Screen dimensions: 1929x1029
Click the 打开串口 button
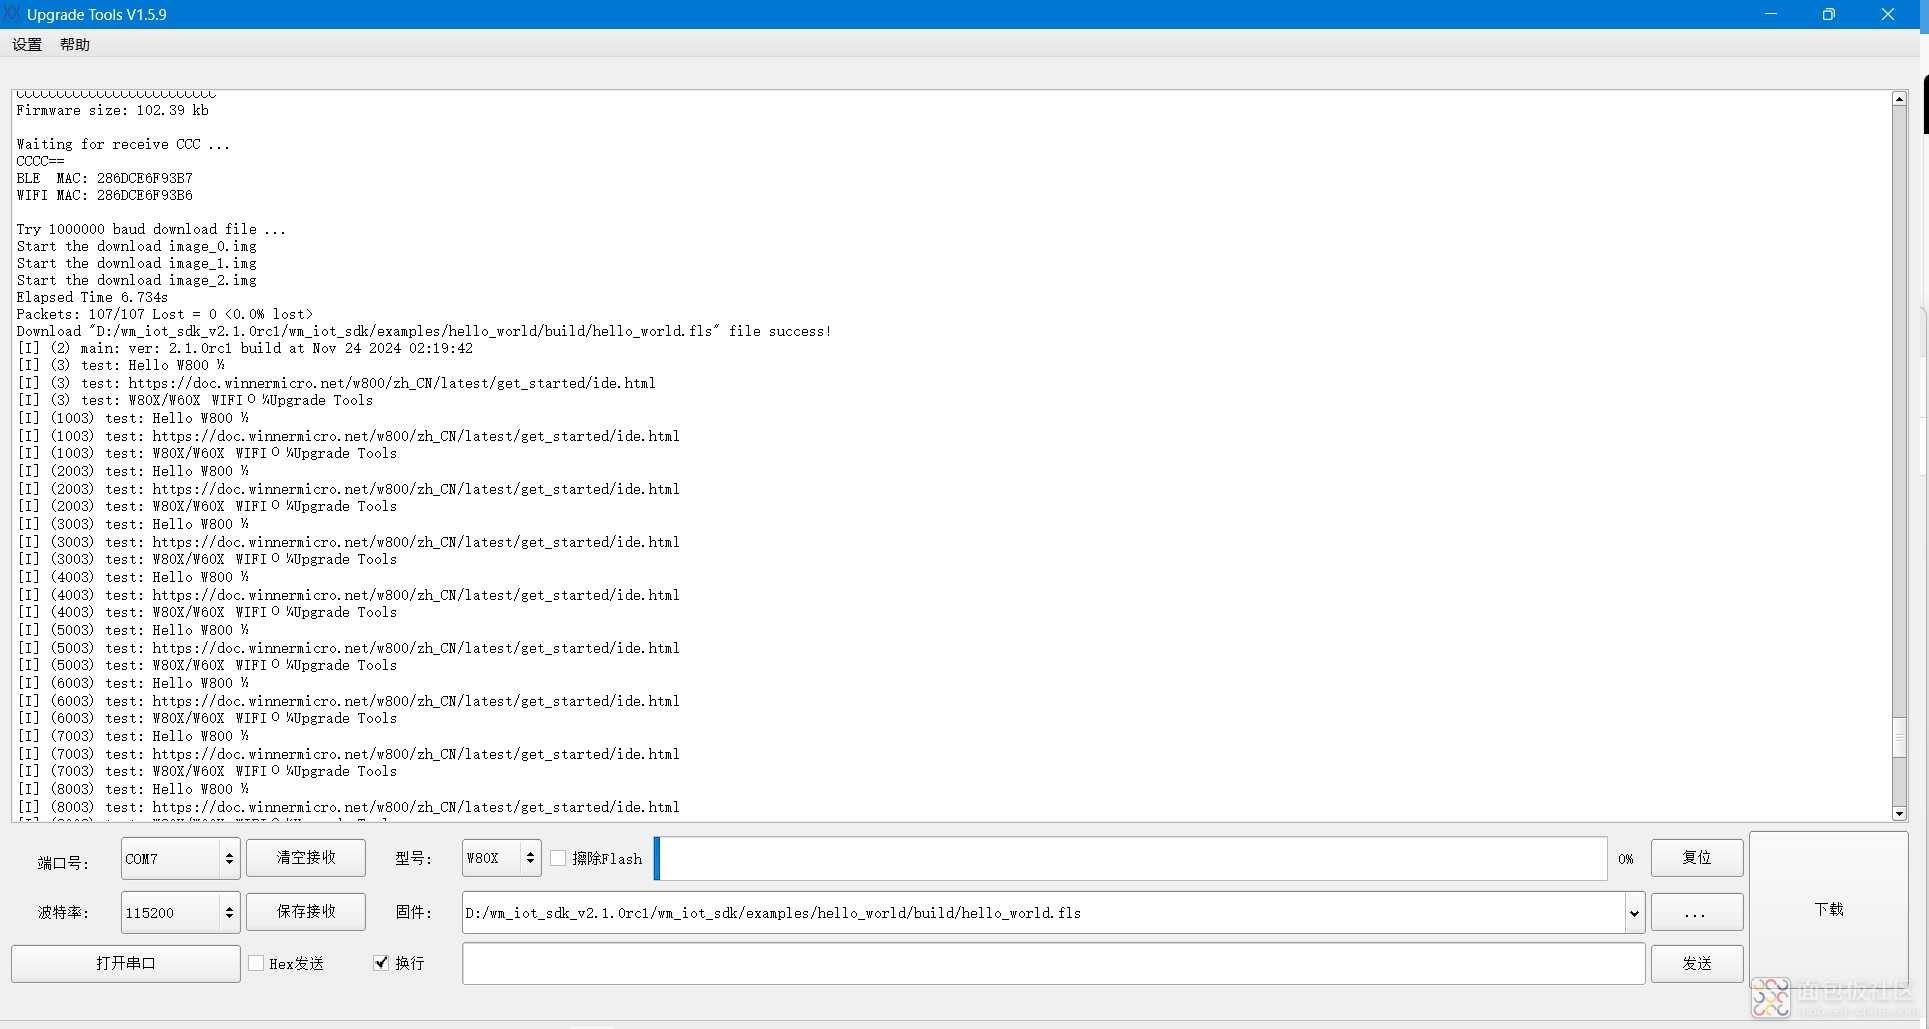(126, 963)
